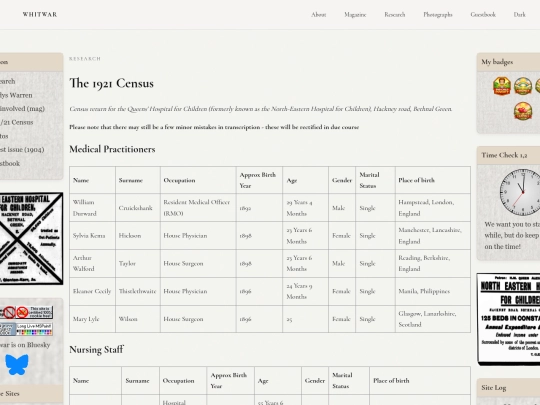Open the About menu item
The width and height of the screenshot is (540, 405).
pos(319,14)
